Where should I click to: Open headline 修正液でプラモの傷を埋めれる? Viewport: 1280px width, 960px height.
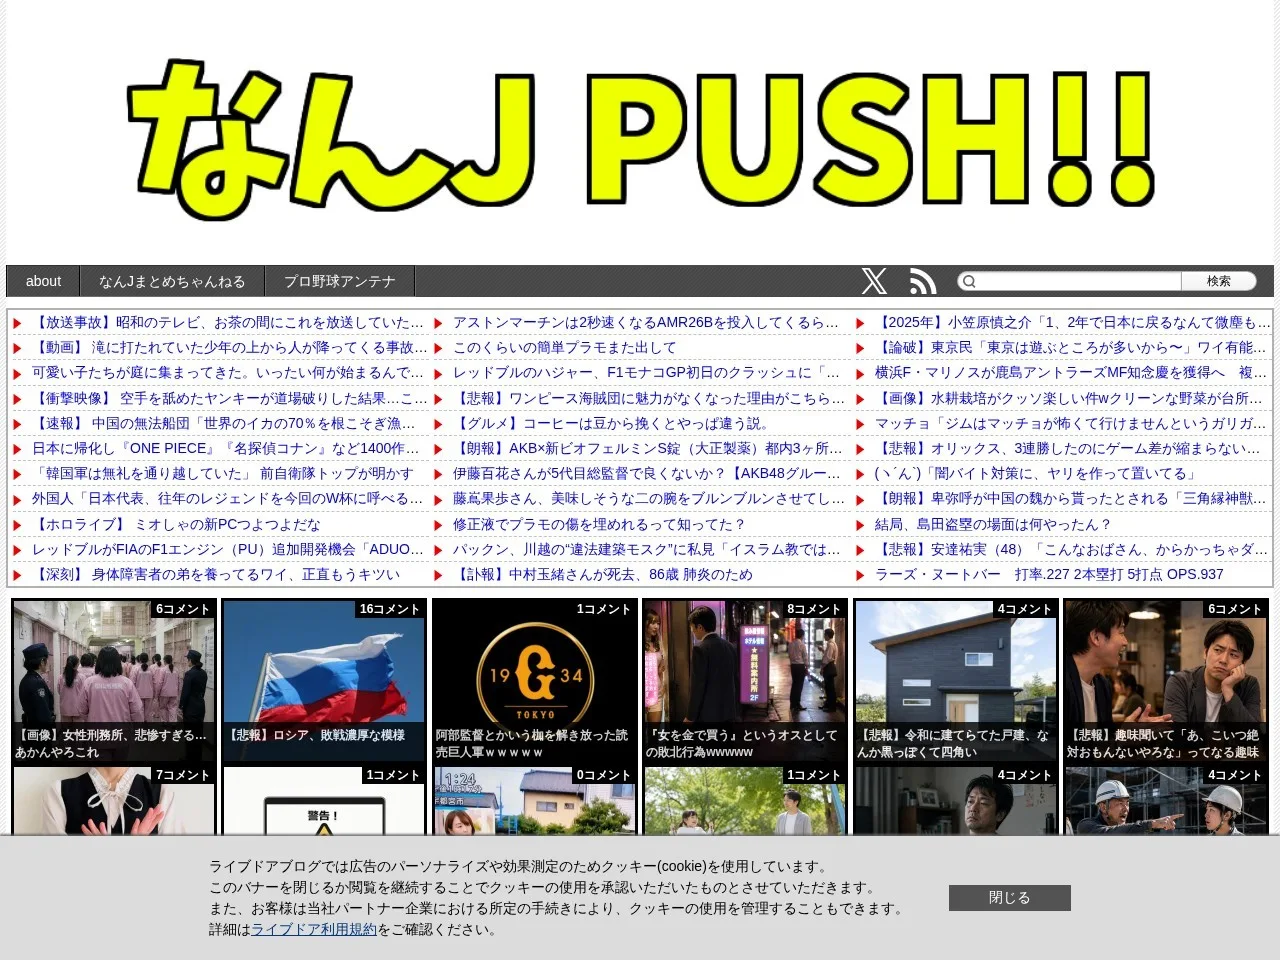pyautogui.click(x=599, y=524)
